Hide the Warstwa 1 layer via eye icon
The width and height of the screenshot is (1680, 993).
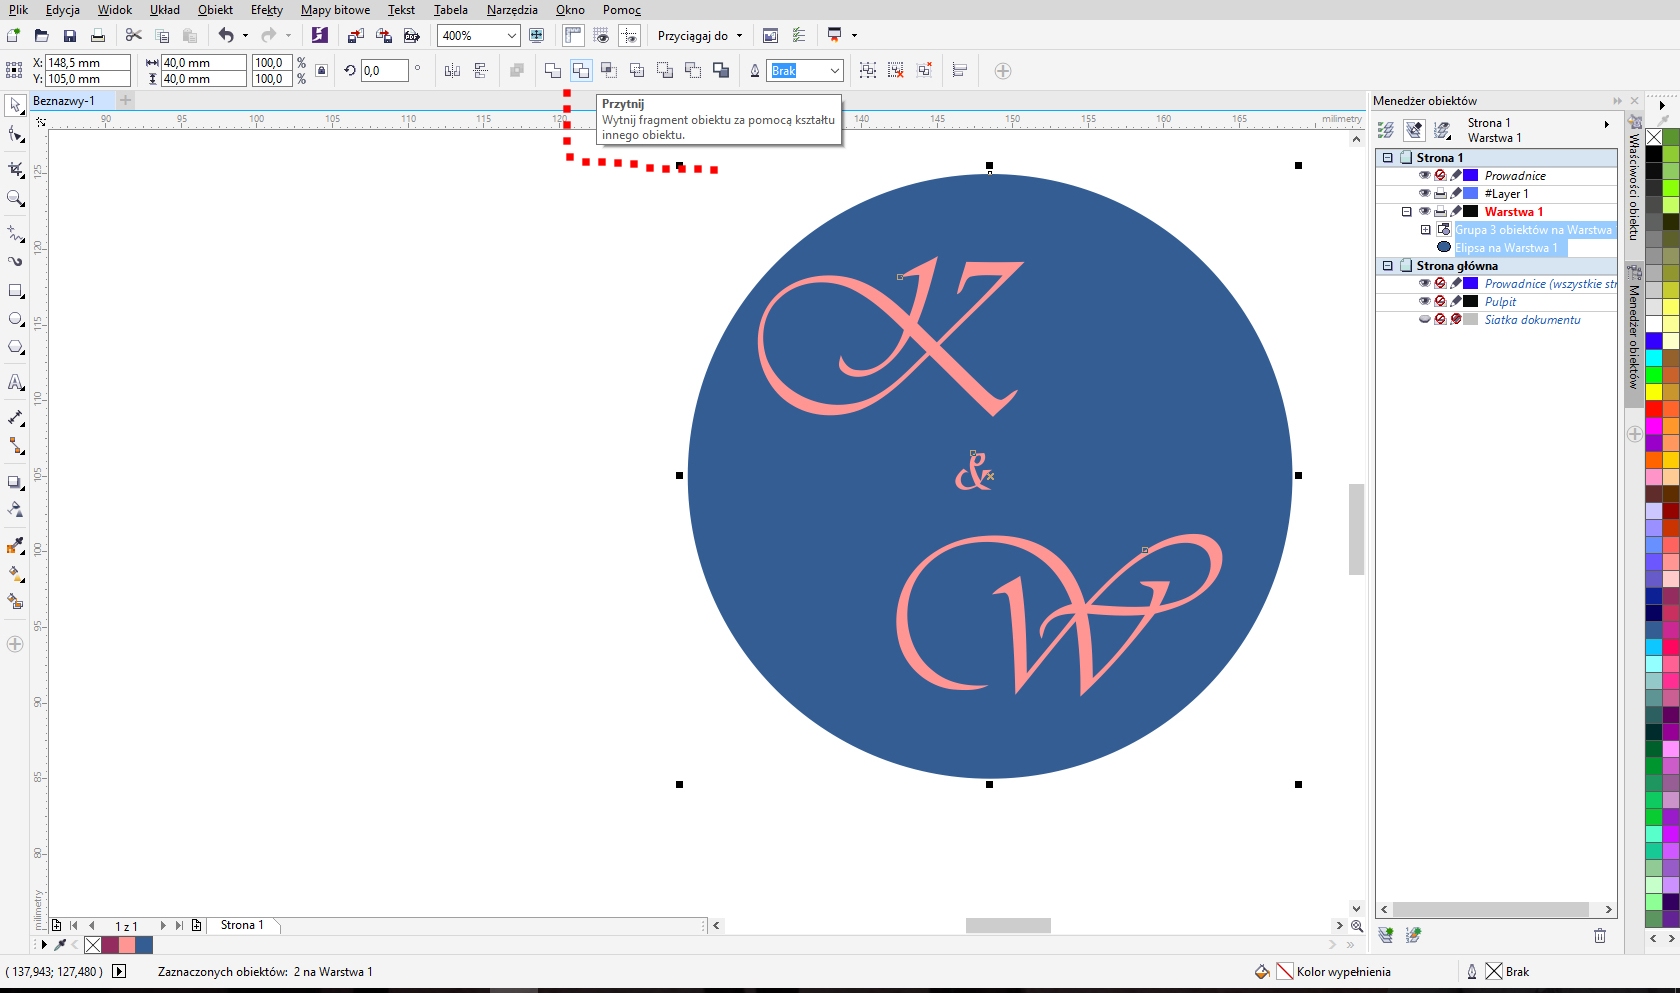click(x=1424, y=211)
